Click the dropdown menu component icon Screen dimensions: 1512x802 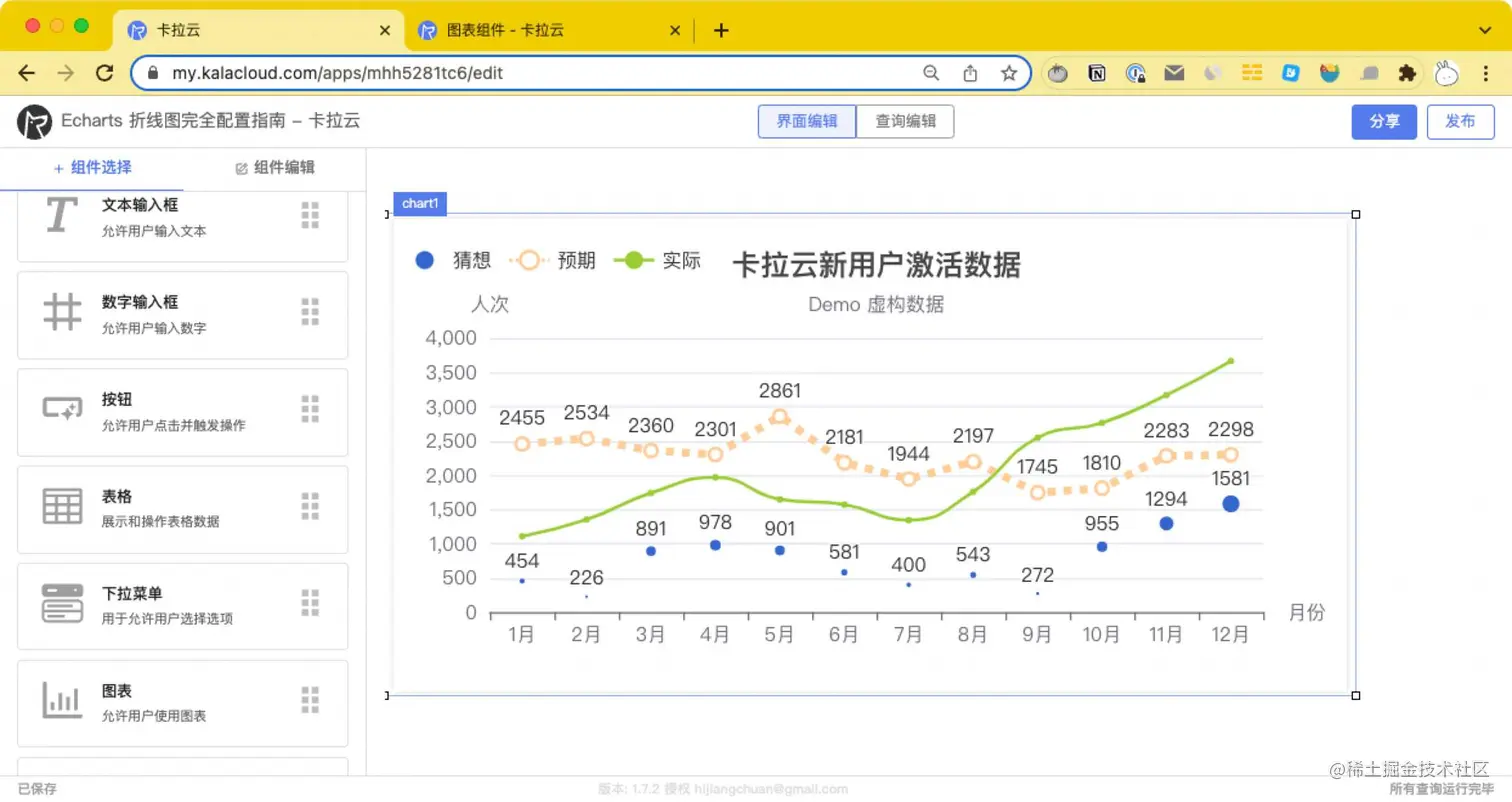tap(62, 604)
